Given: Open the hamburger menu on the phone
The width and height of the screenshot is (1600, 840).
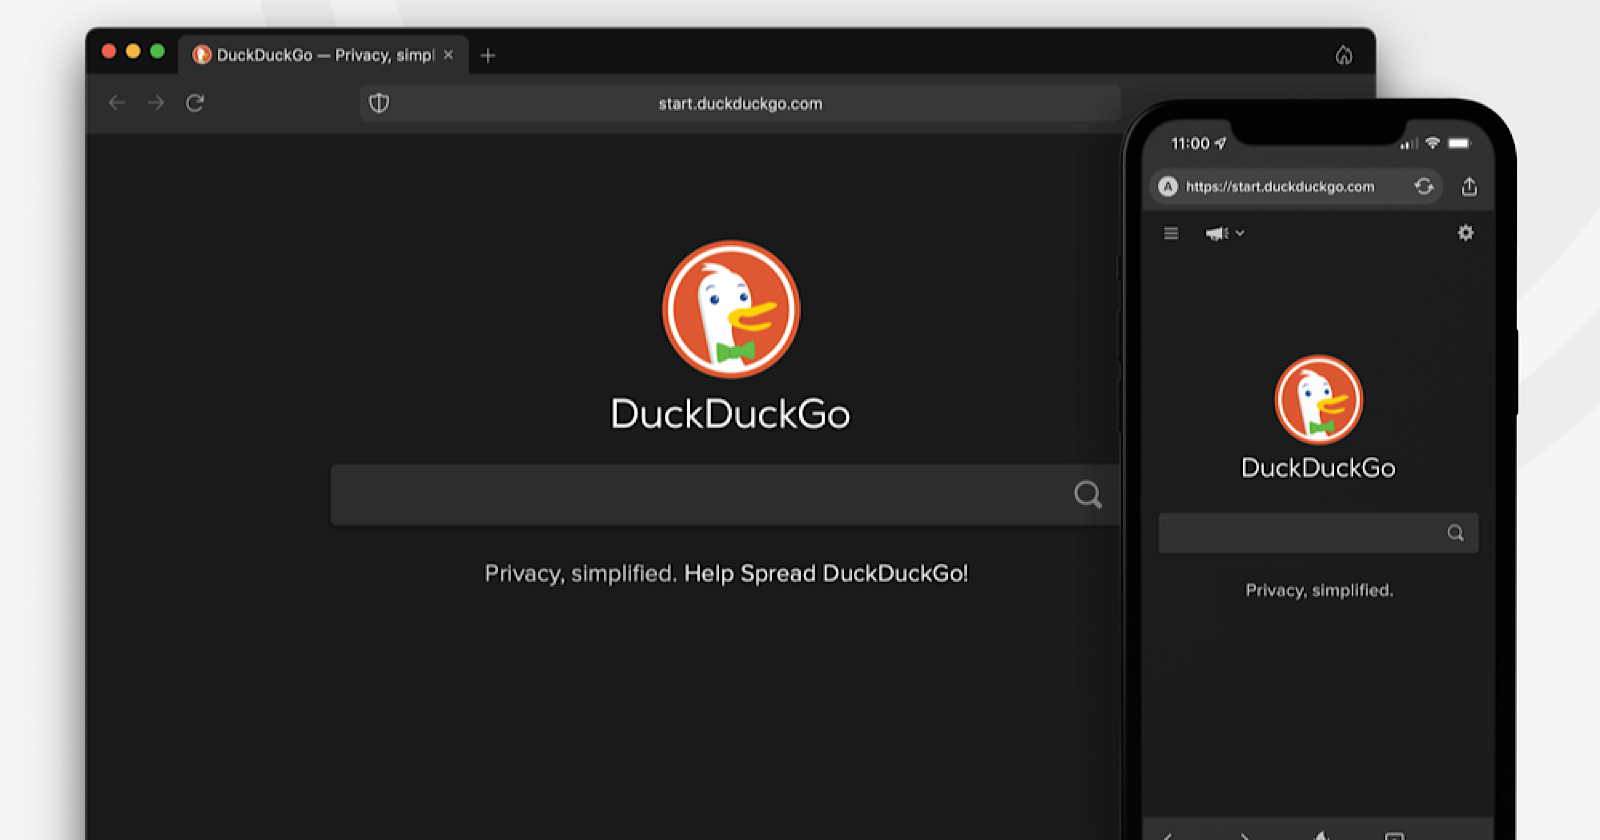Looking at the screenshot, I should coord(1171,234).
